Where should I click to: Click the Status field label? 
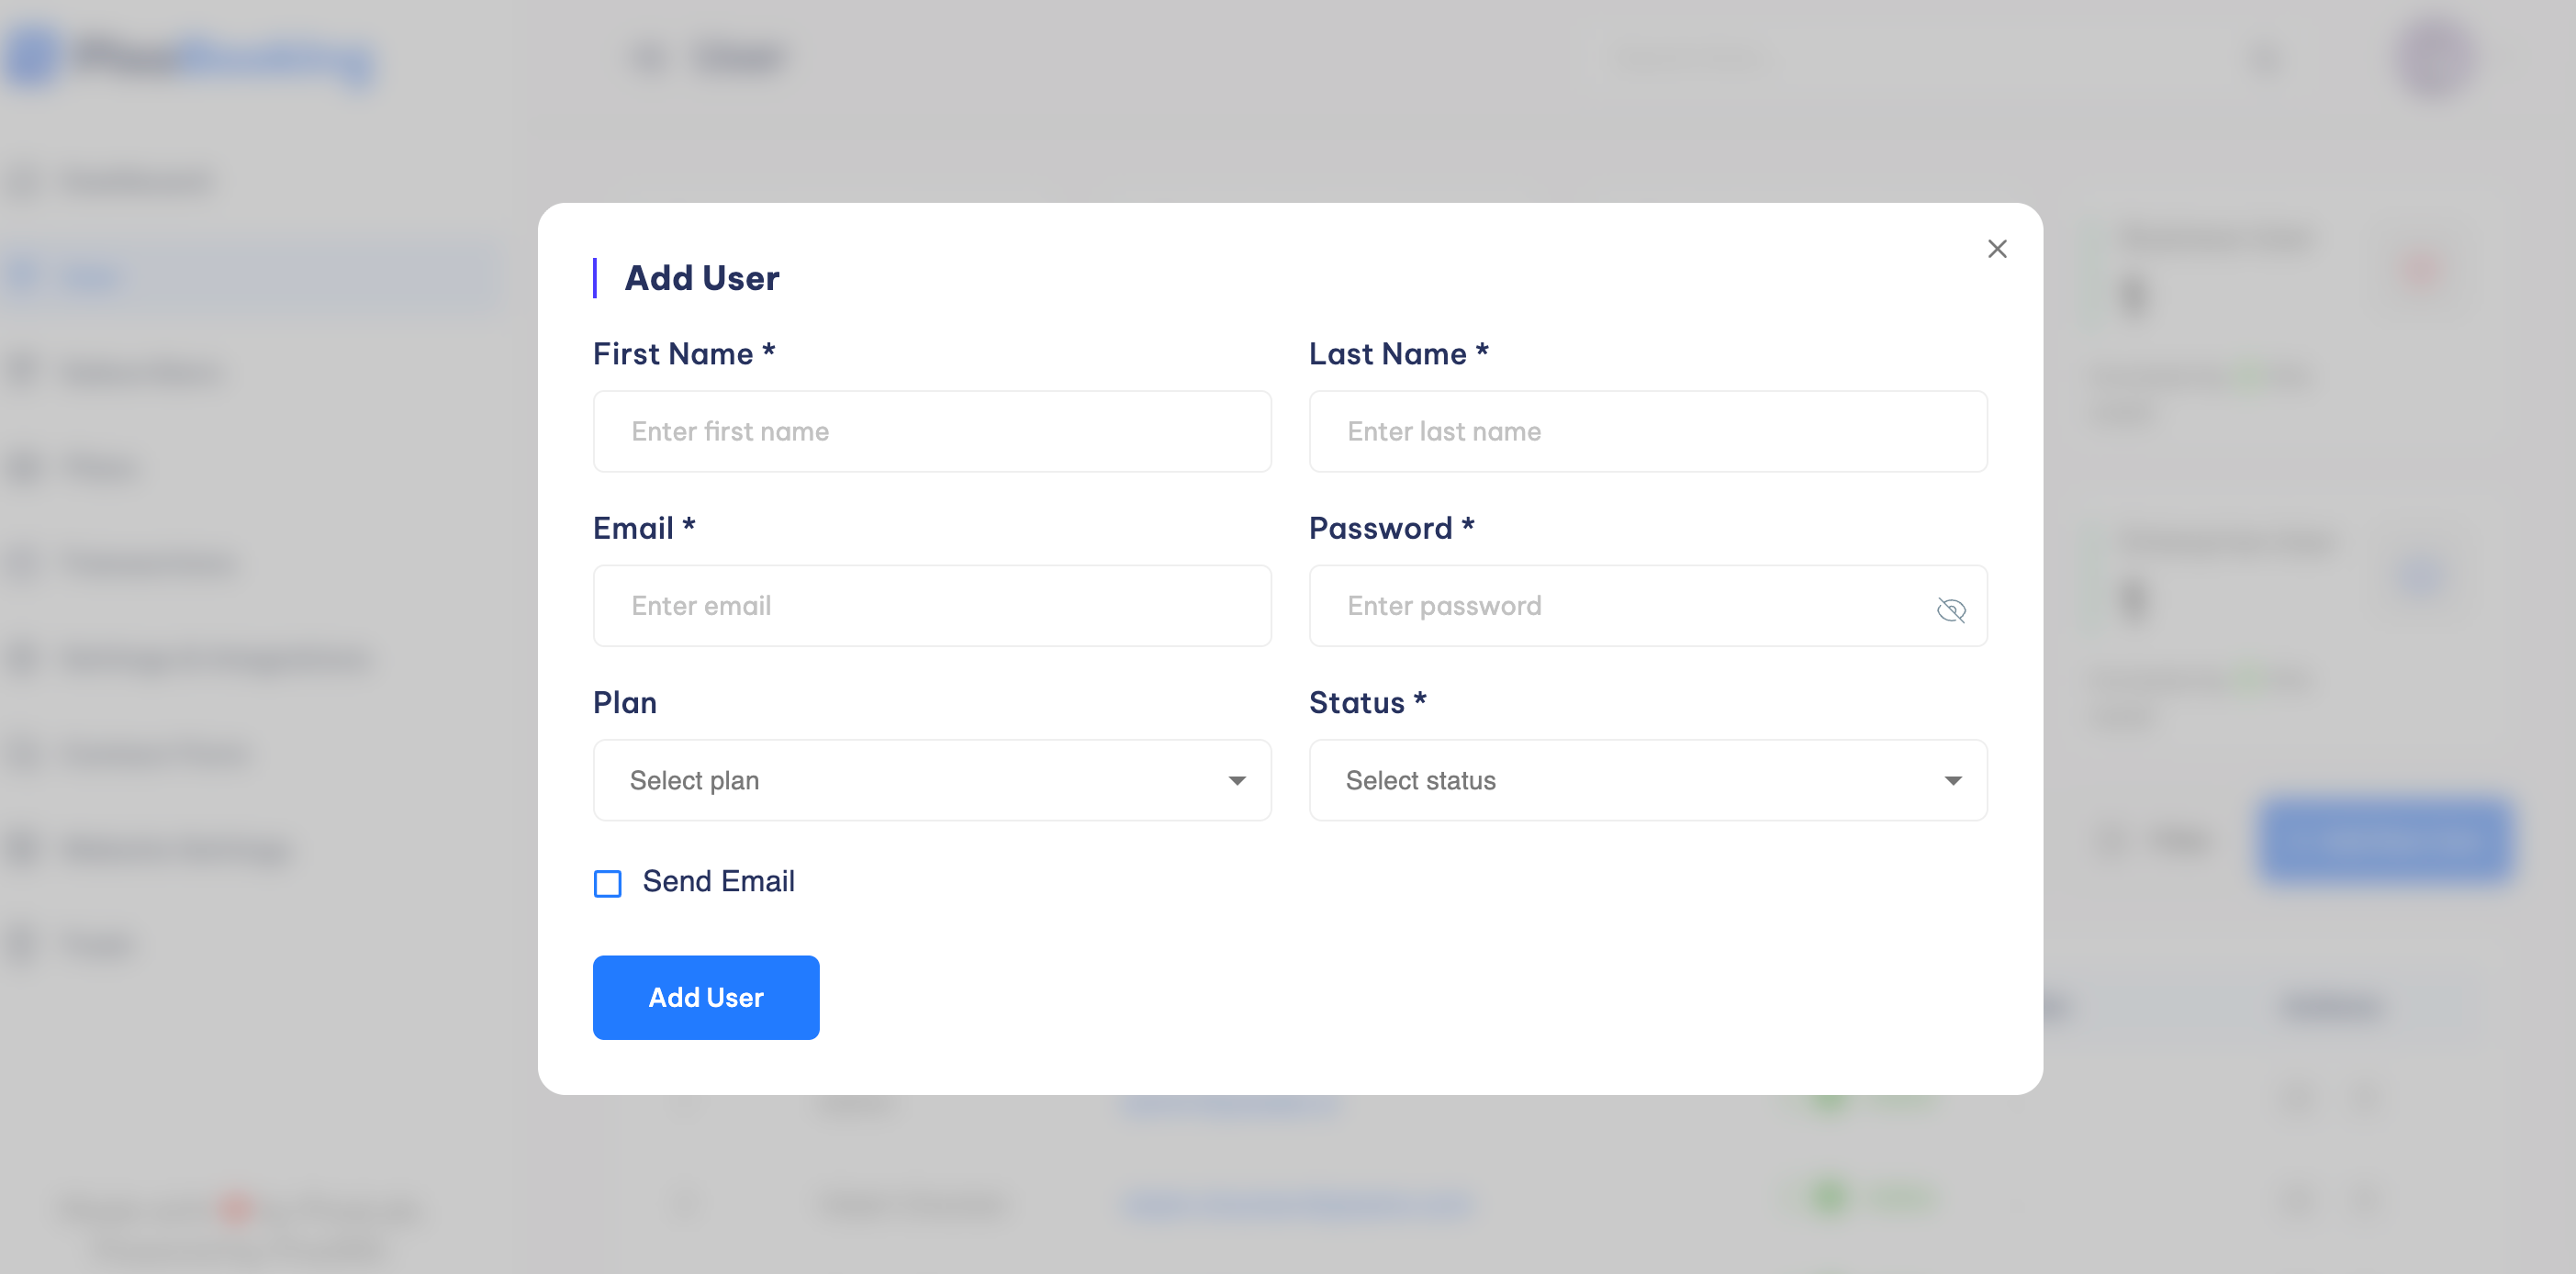point(1367,702)
